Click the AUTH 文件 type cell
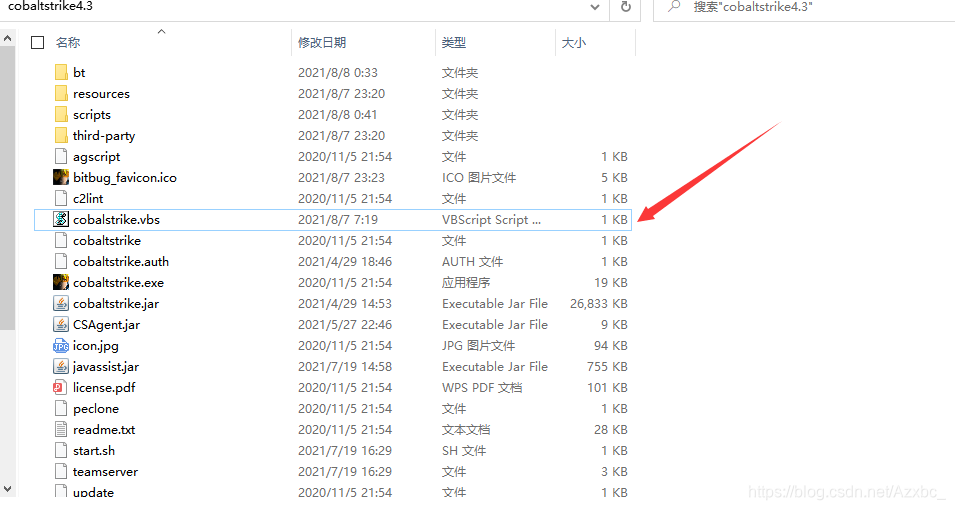This screenshot has height=510, width=955. [473, 261]
